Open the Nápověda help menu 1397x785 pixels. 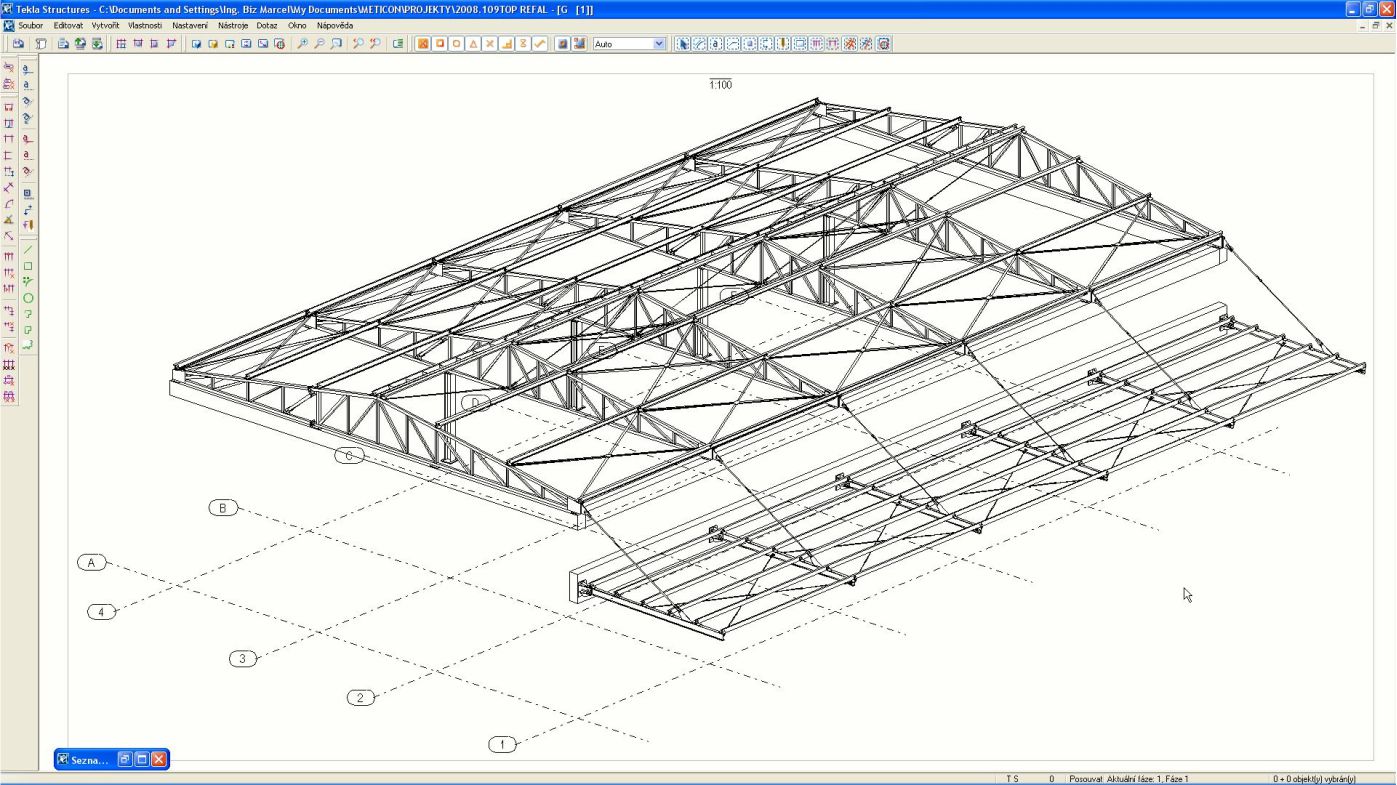coord(334,25)
